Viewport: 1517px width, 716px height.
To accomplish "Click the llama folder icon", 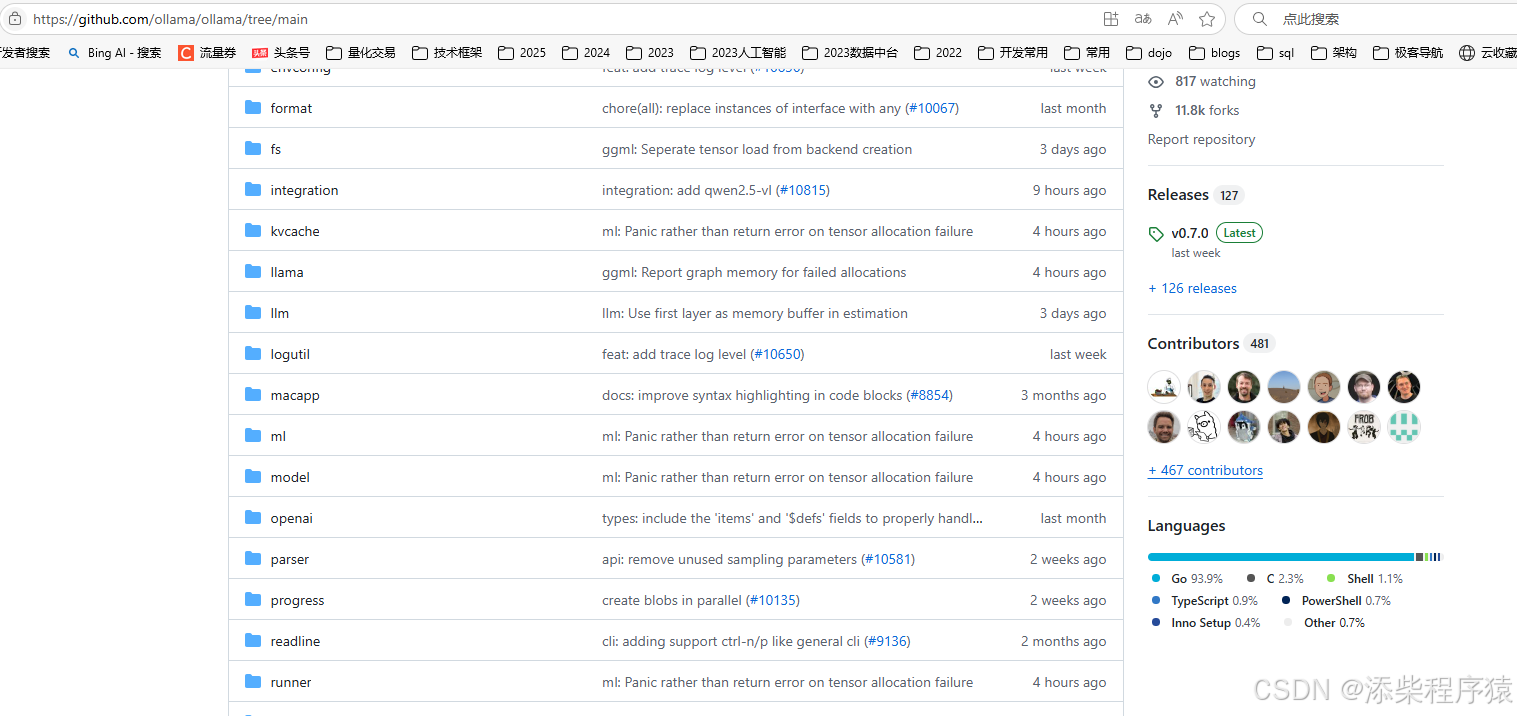I will tap(253, 271).
